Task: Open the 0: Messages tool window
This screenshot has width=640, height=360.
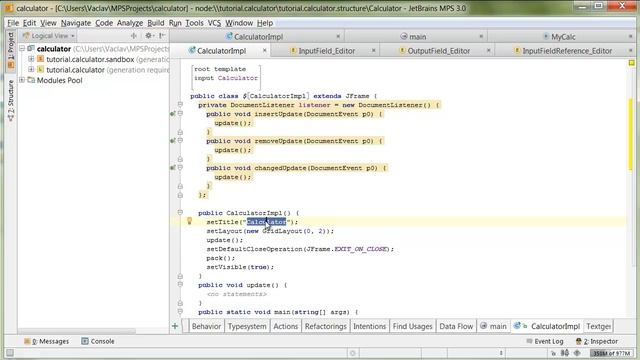Action: (47, 341)
